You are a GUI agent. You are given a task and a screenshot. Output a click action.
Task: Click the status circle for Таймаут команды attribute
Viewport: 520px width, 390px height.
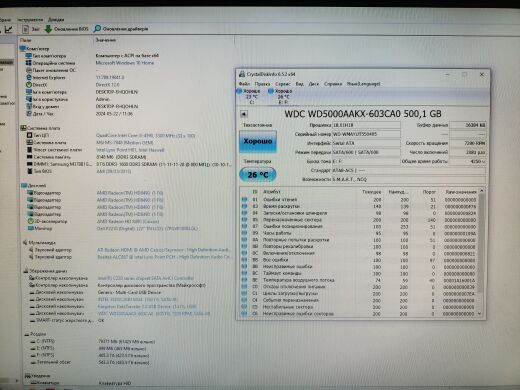(x=244, y=273)
